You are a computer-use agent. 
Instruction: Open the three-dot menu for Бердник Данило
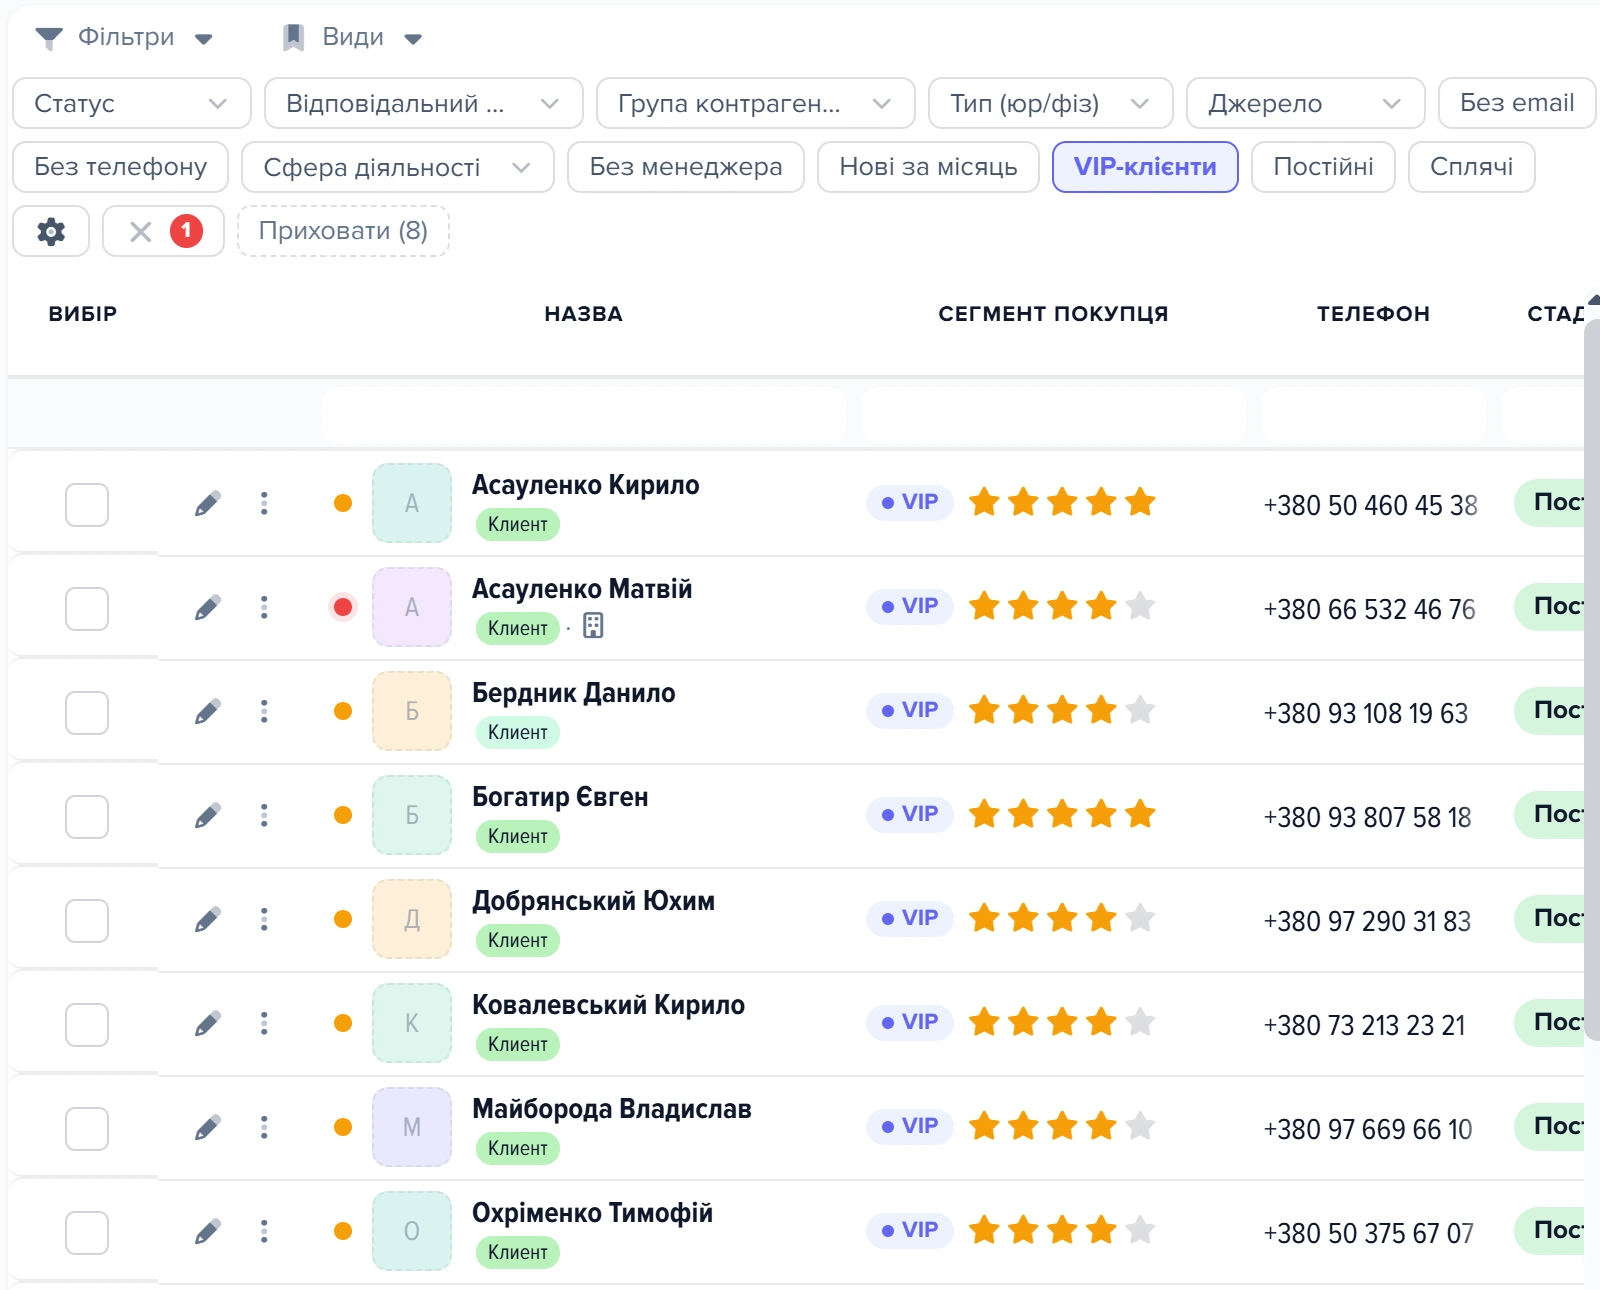coord(264,711)
